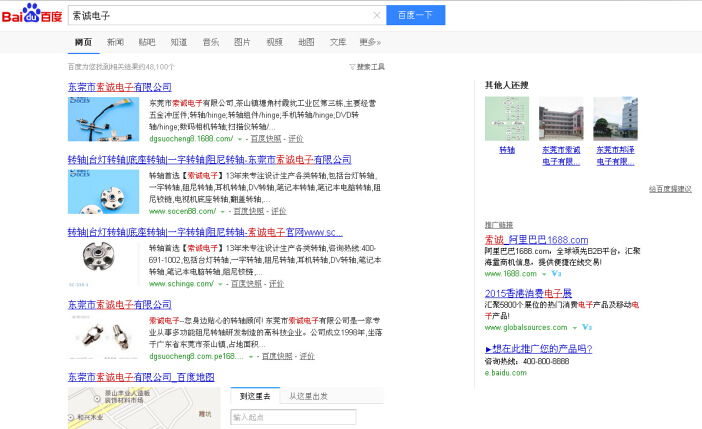Open ad 索诚_阿里巴巴1688.com
The height and width of the screenshot is (429, 702).
(536, 240)
